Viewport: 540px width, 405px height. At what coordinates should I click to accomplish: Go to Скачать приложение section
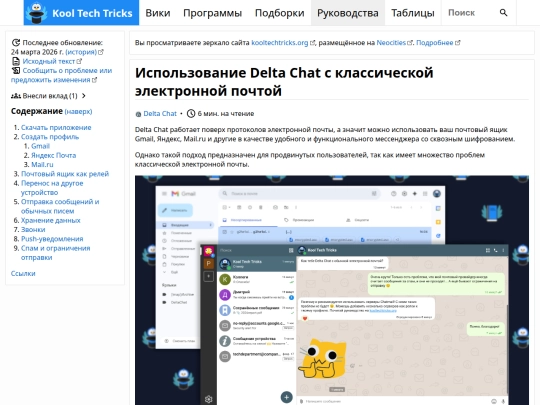point(56,127)
